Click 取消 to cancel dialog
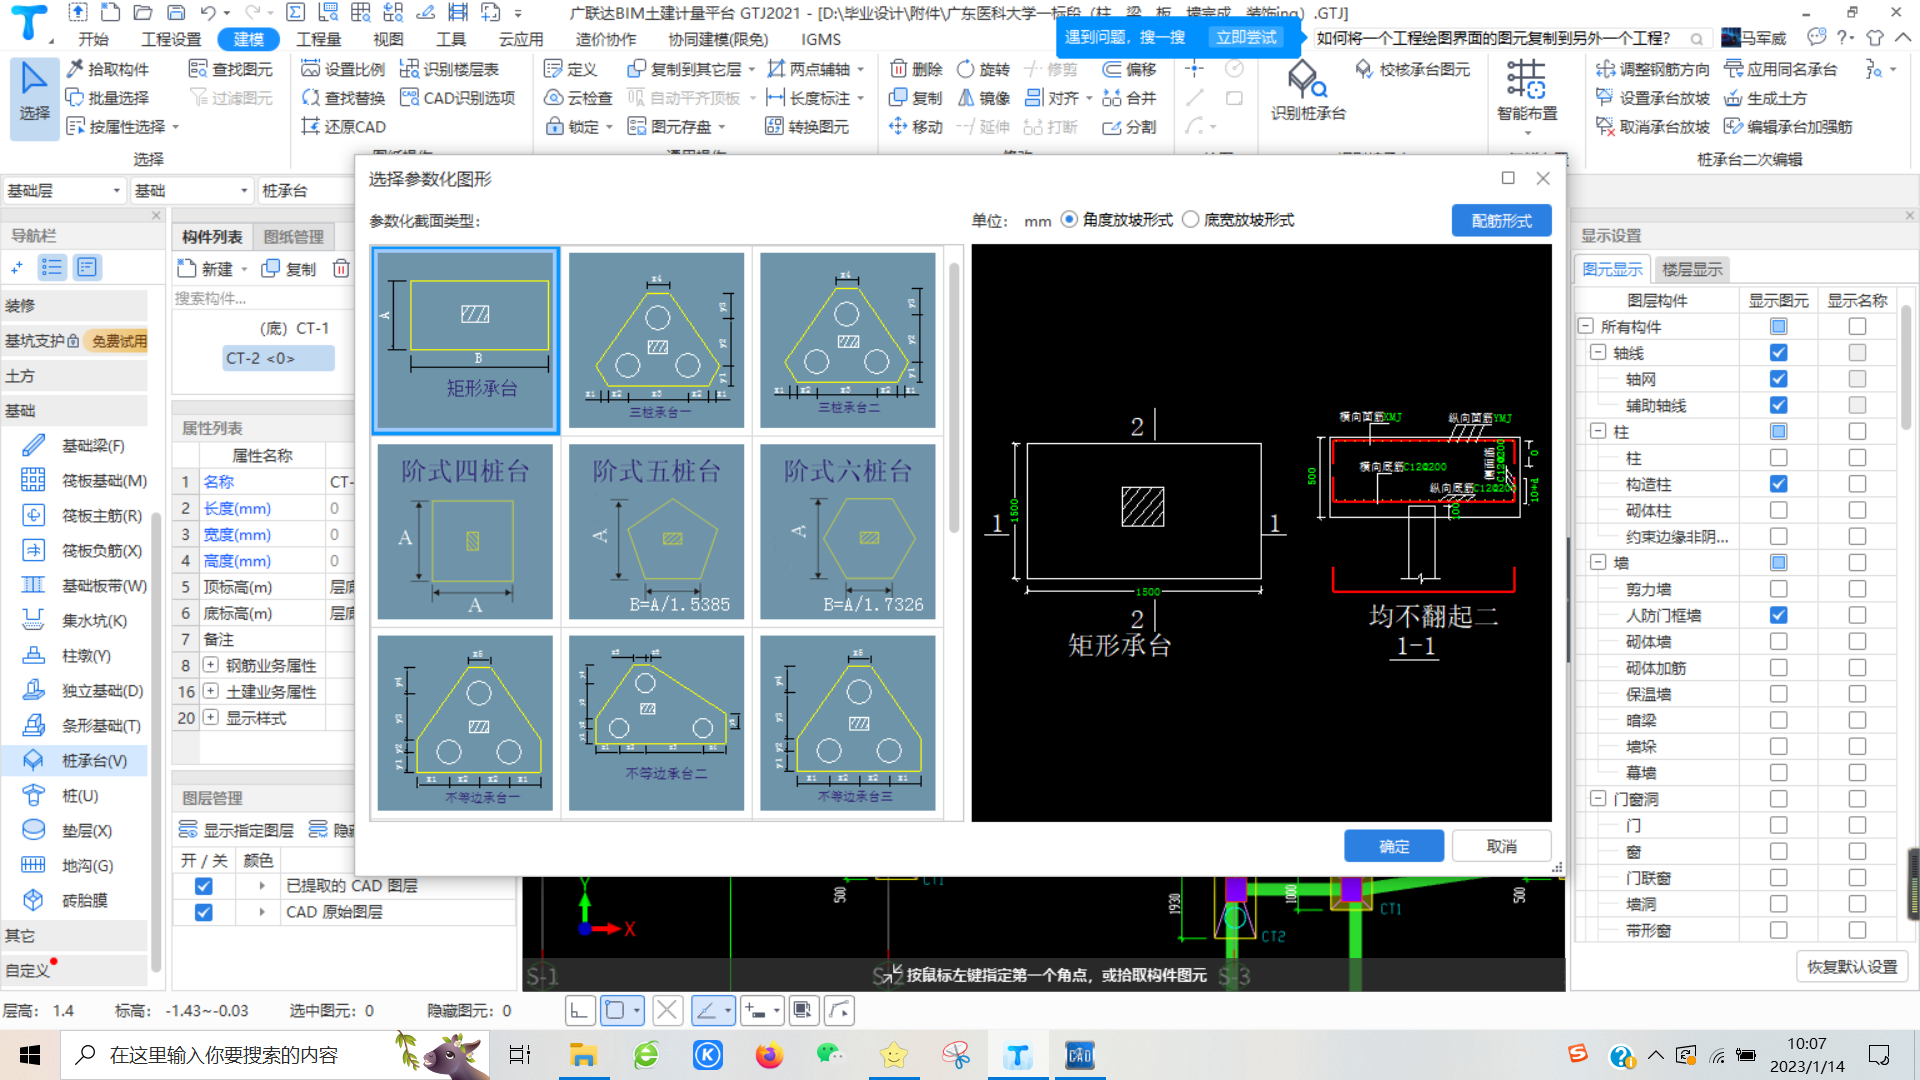1920x1080 pixels. click(1501, 846)
